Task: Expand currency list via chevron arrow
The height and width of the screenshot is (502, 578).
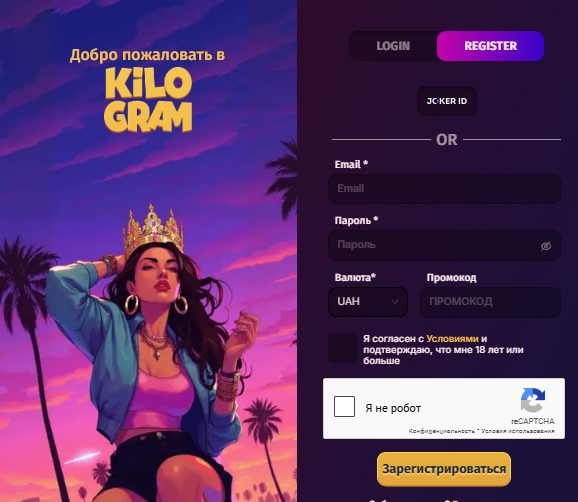Action: (395, 302)
